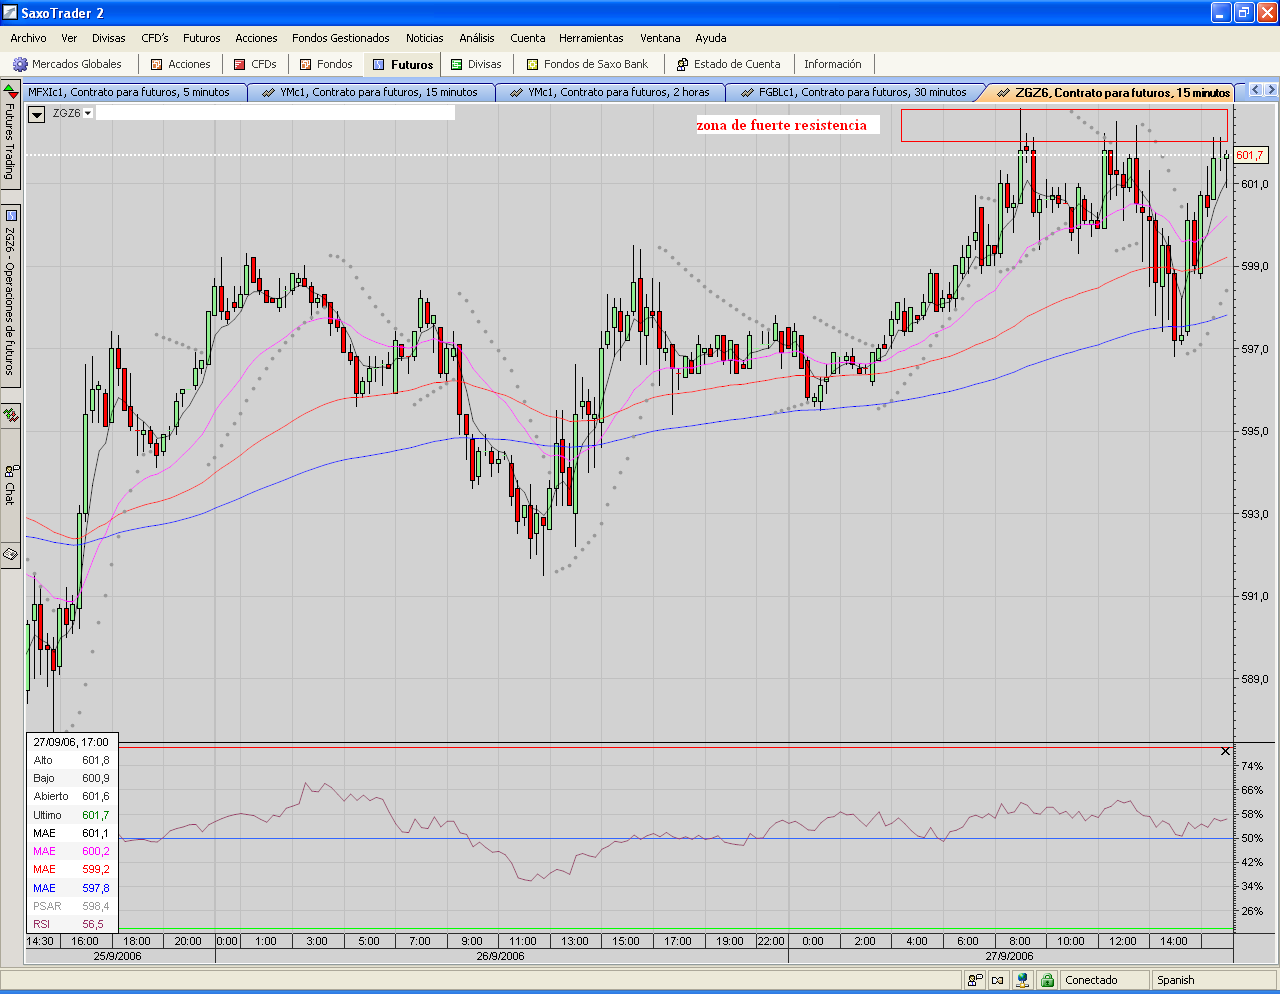Open the Futures Trading side panel
This screenshot has width=1280, height=994.
point(10,135)
